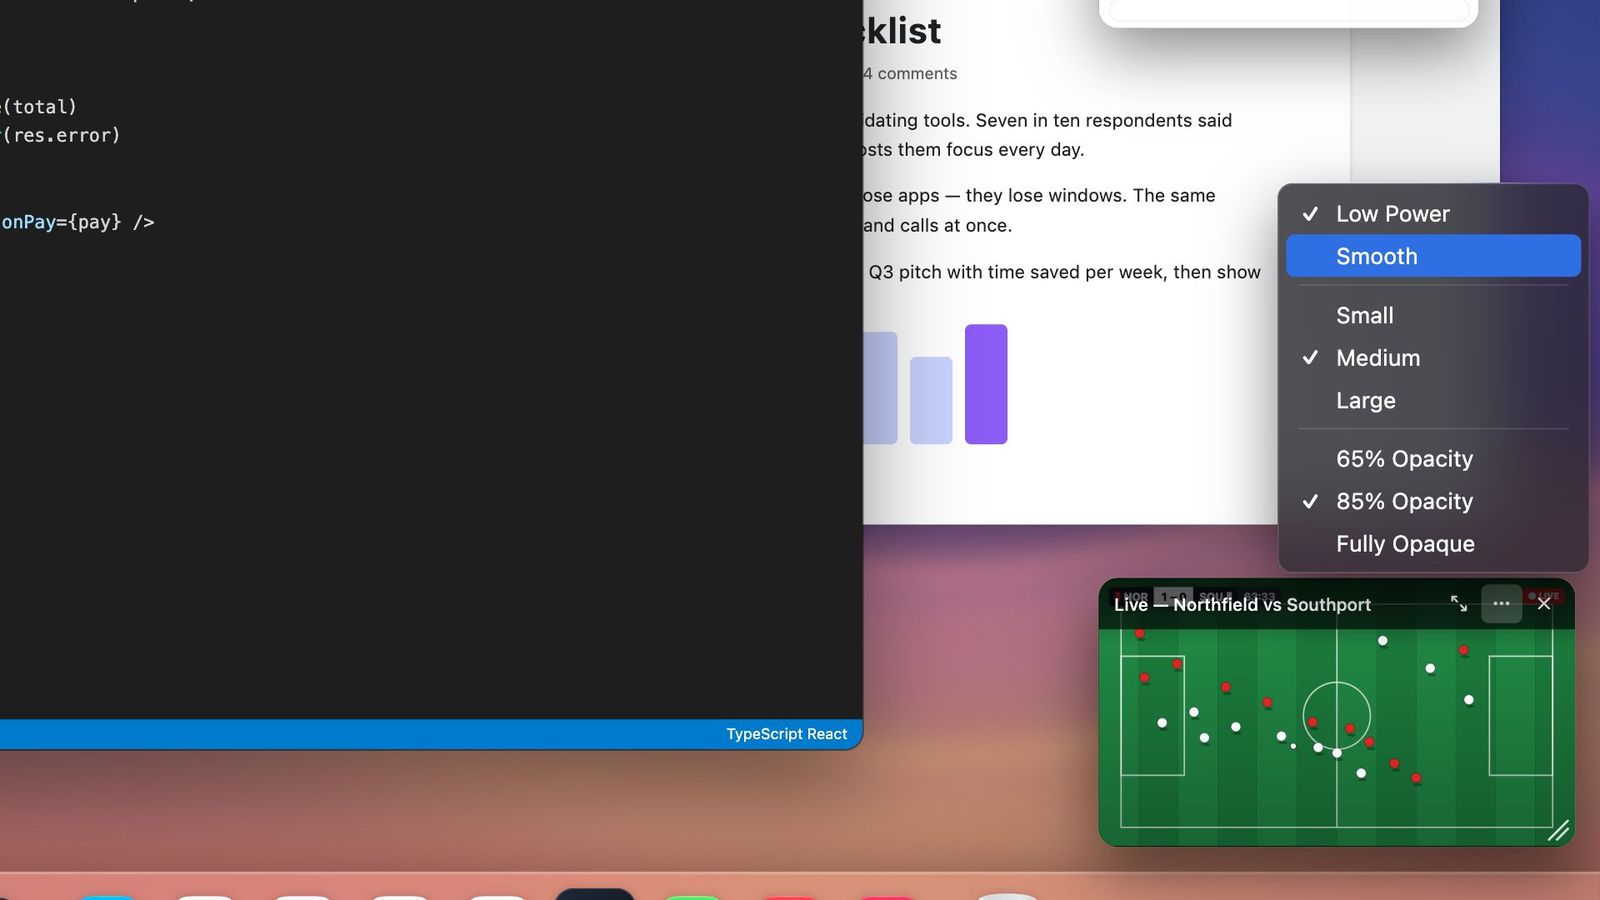Click the (total) code line in editor
1600x900 pixels.
click(x=39, y=107)
